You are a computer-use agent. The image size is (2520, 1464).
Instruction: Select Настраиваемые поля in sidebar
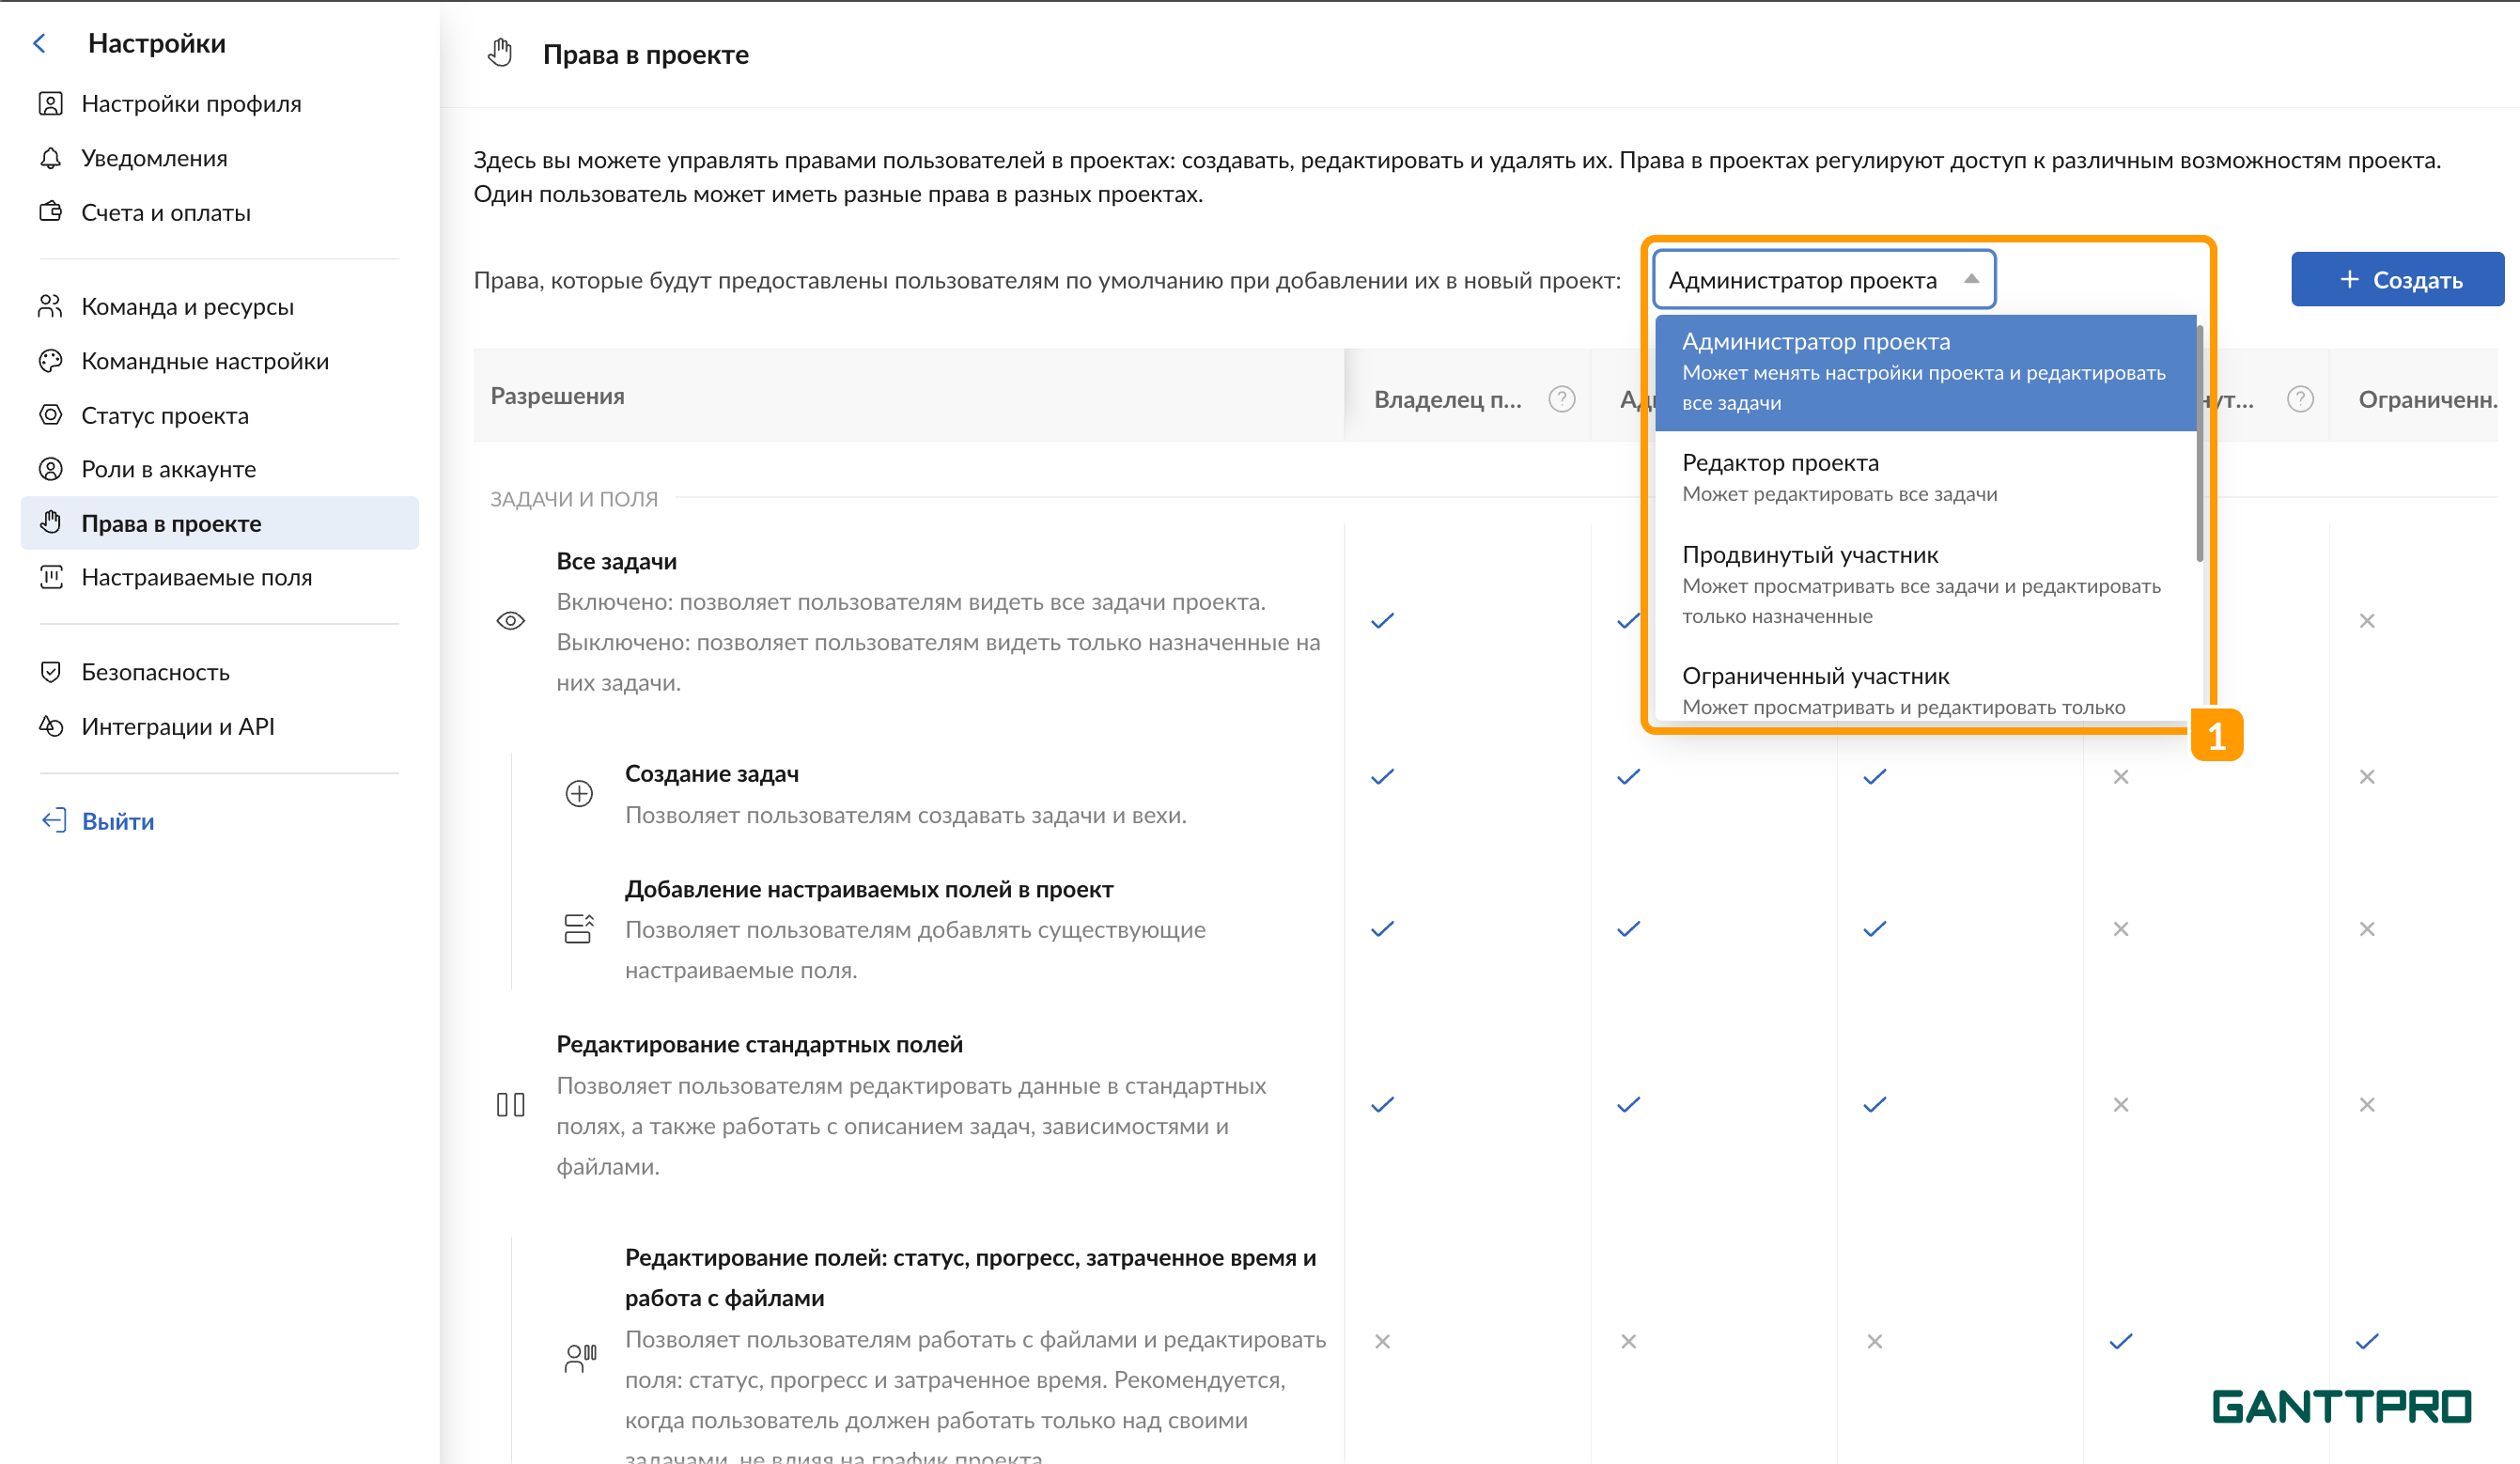coord(197,577)
